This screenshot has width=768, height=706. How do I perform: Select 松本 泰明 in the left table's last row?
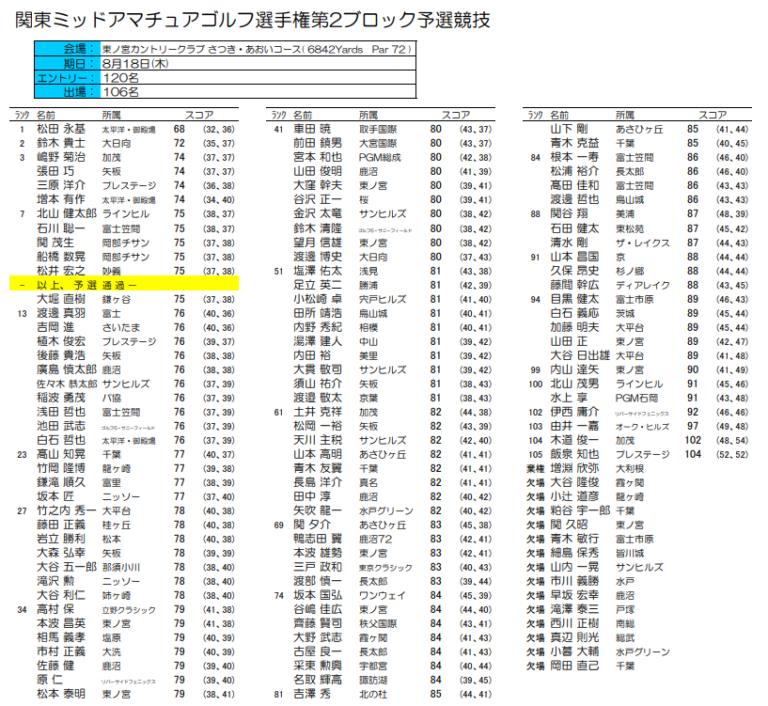(61, 693)
